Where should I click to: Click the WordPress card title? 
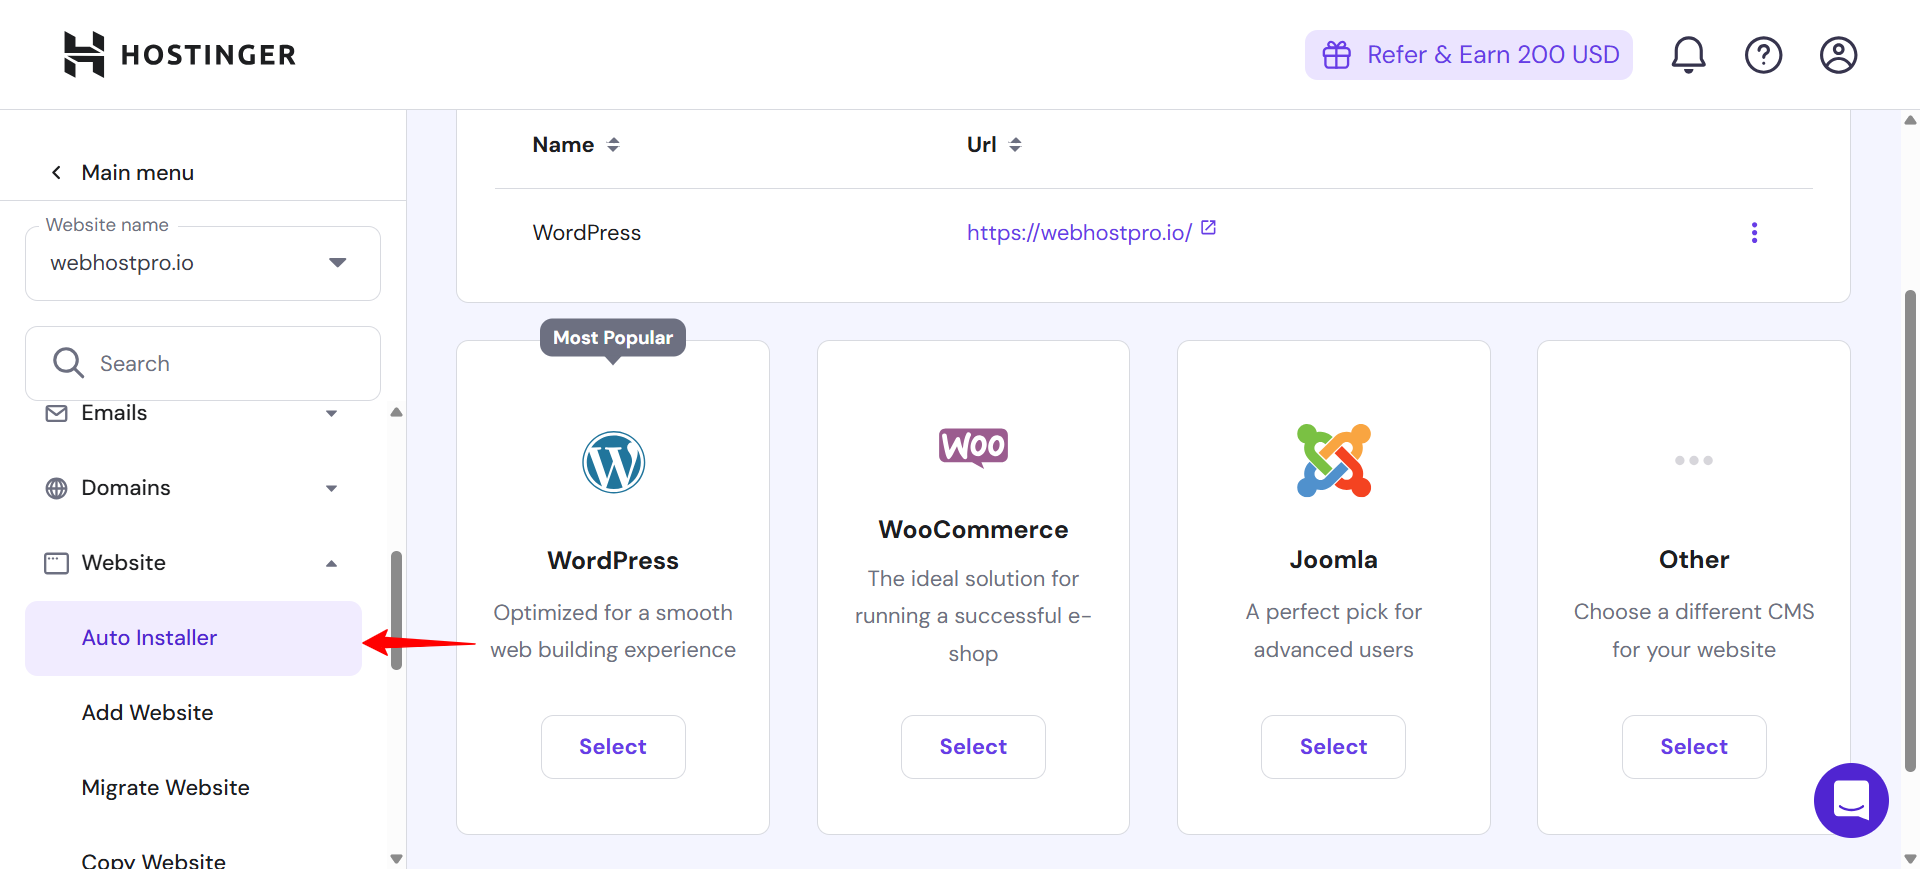pyautogui.click(x=613, y=561)
